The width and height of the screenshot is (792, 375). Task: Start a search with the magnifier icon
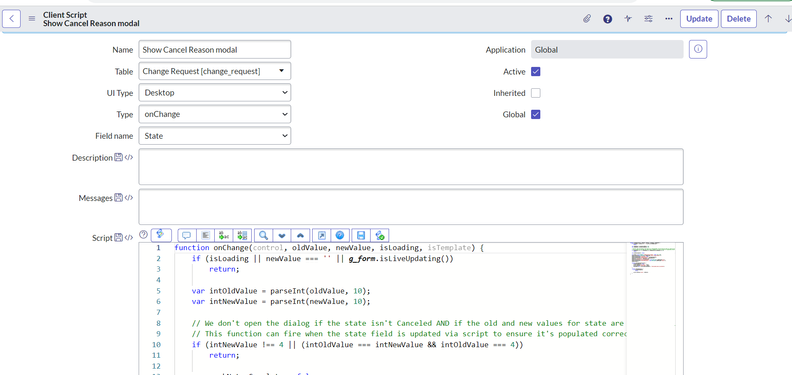(263, 236)
